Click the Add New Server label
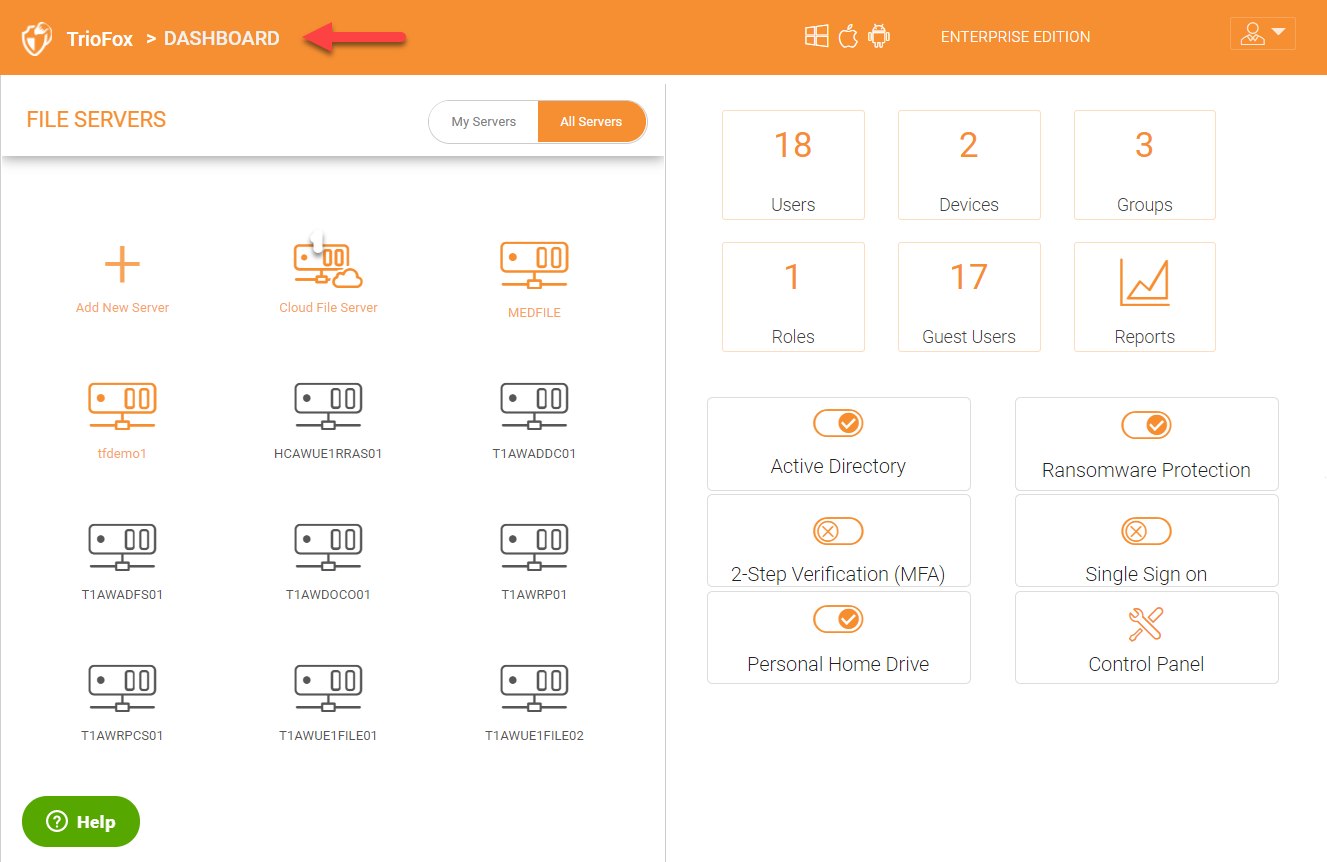This screenshot has width=1327, height=862. (122, 308)
